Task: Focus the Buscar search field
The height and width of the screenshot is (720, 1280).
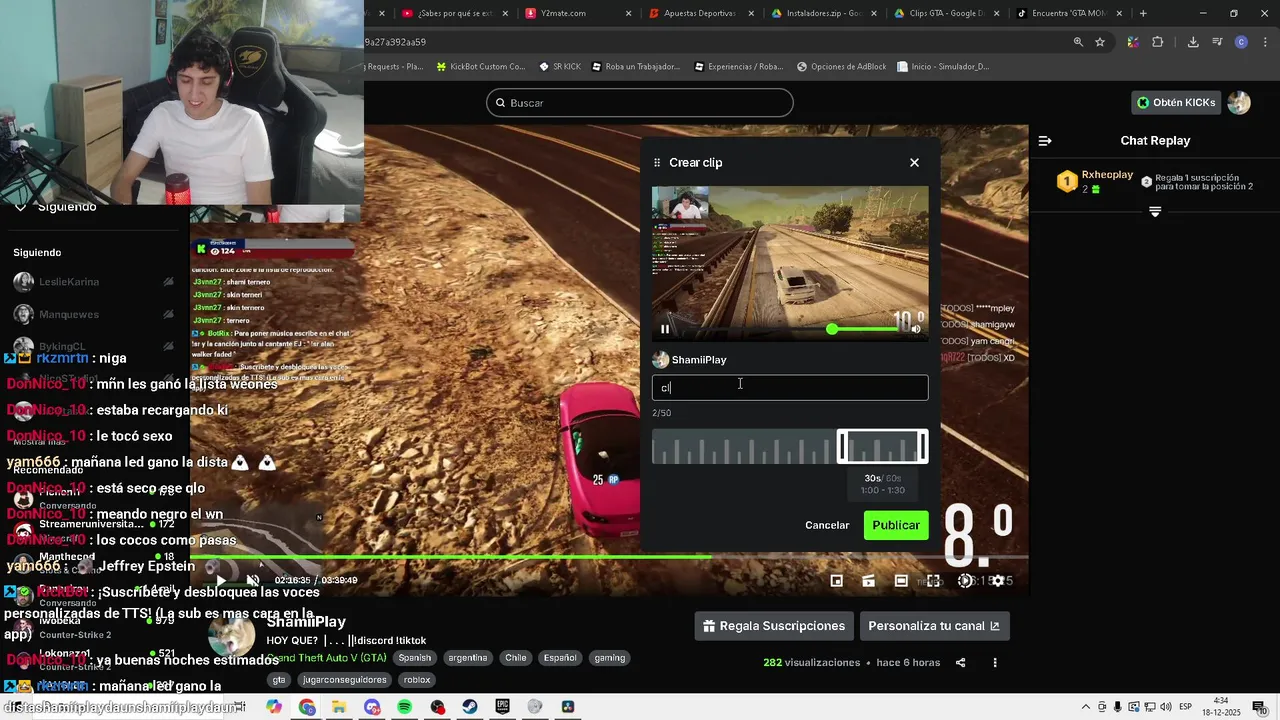Action: tap(640, 103)
